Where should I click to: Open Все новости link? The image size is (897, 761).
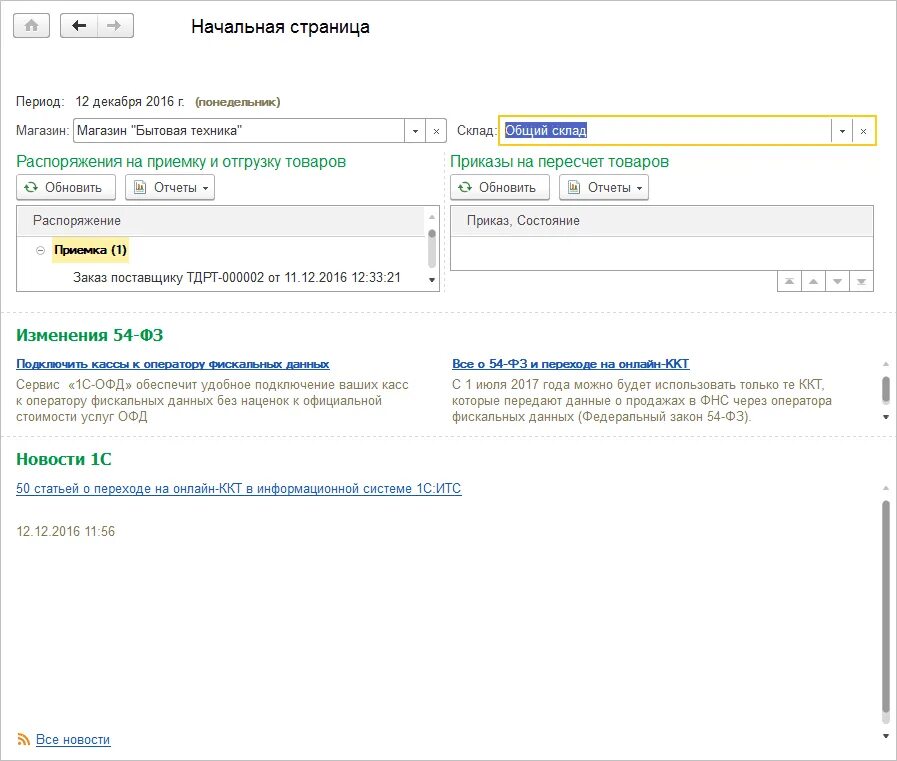pos(73,739)
